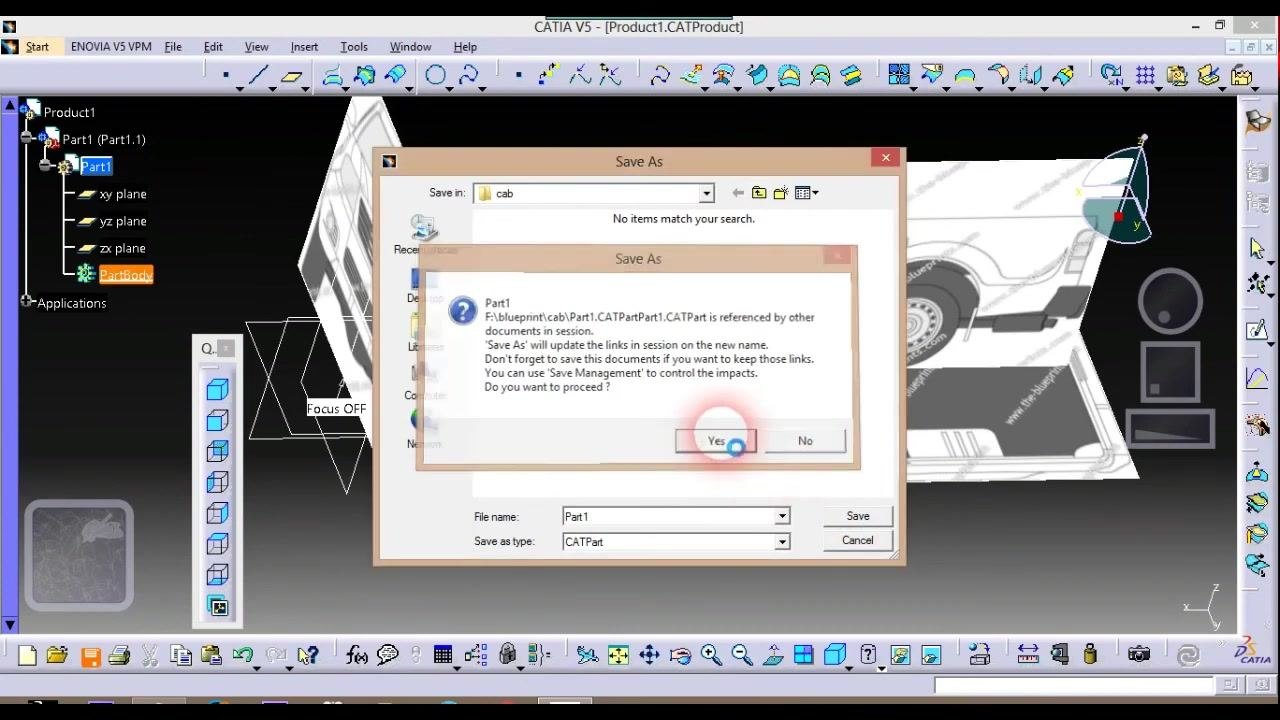The width and height of the screenshot is (1280, 720).
Task: Go up one folder level in Save As
Action: click(759, 193)
